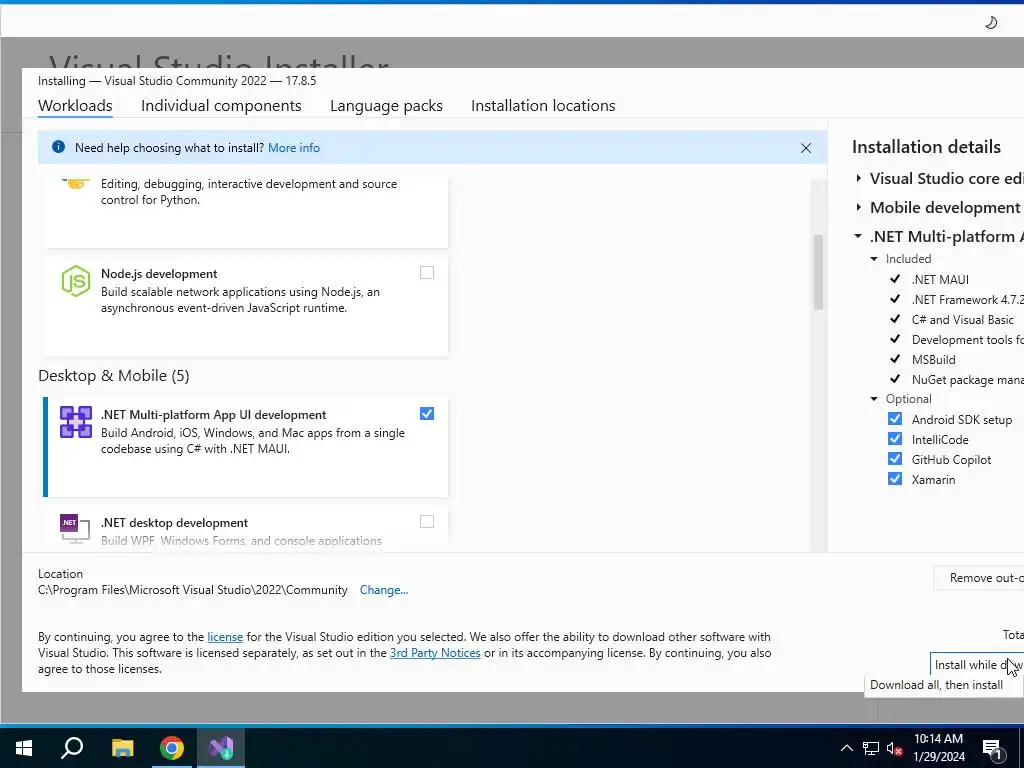
Task: Select the NuGet package manager item
Action: point(967,380)
